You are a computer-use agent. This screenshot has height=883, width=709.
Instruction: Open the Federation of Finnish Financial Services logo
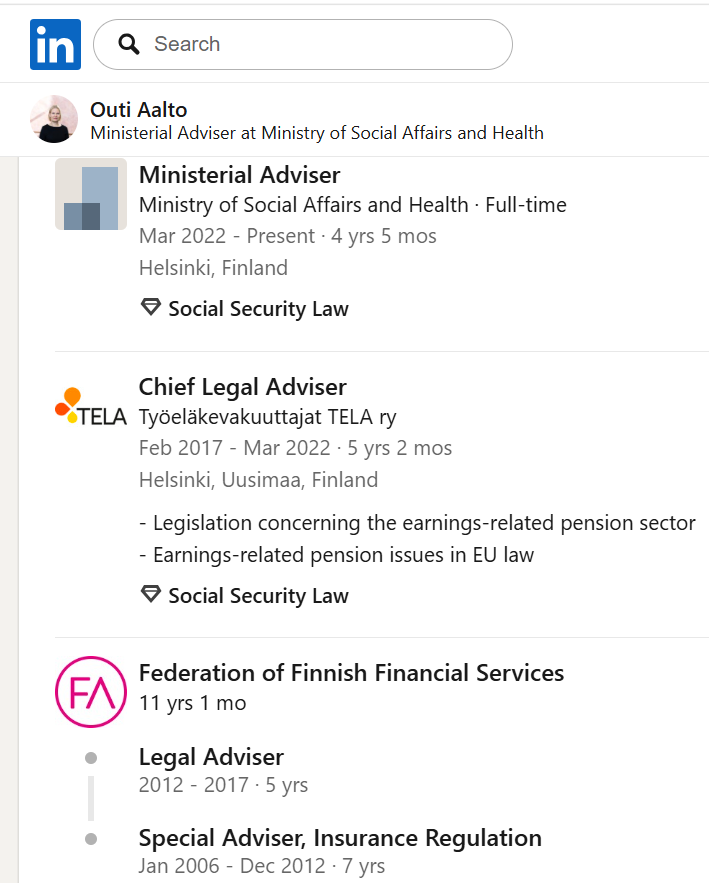pyautogui.click(x=91, y=692)
